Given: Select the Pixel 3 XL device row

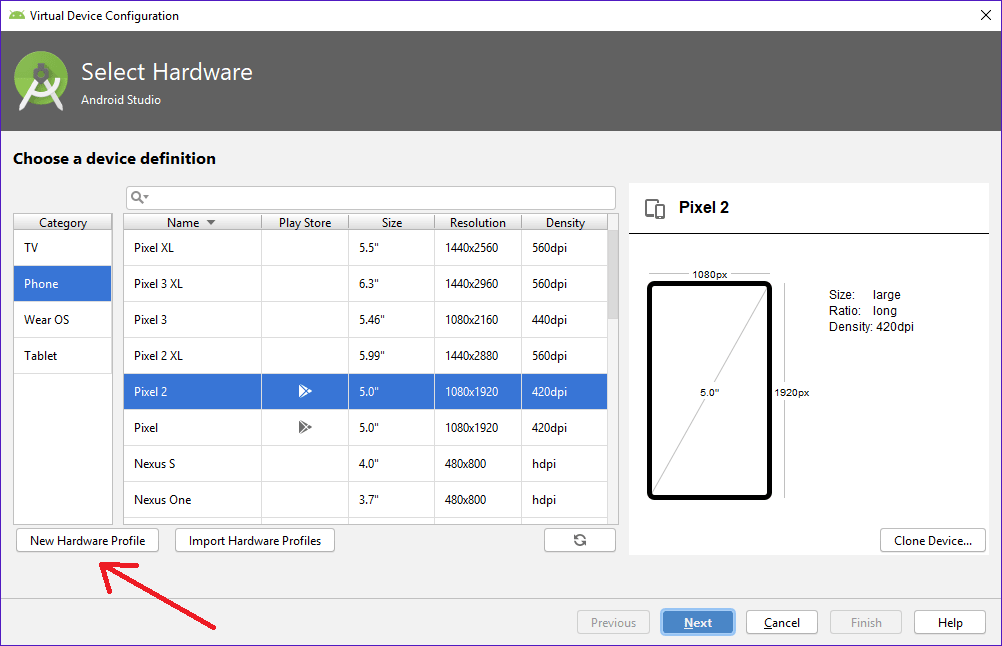Looking at the screenshot, I should click(365, 284).
